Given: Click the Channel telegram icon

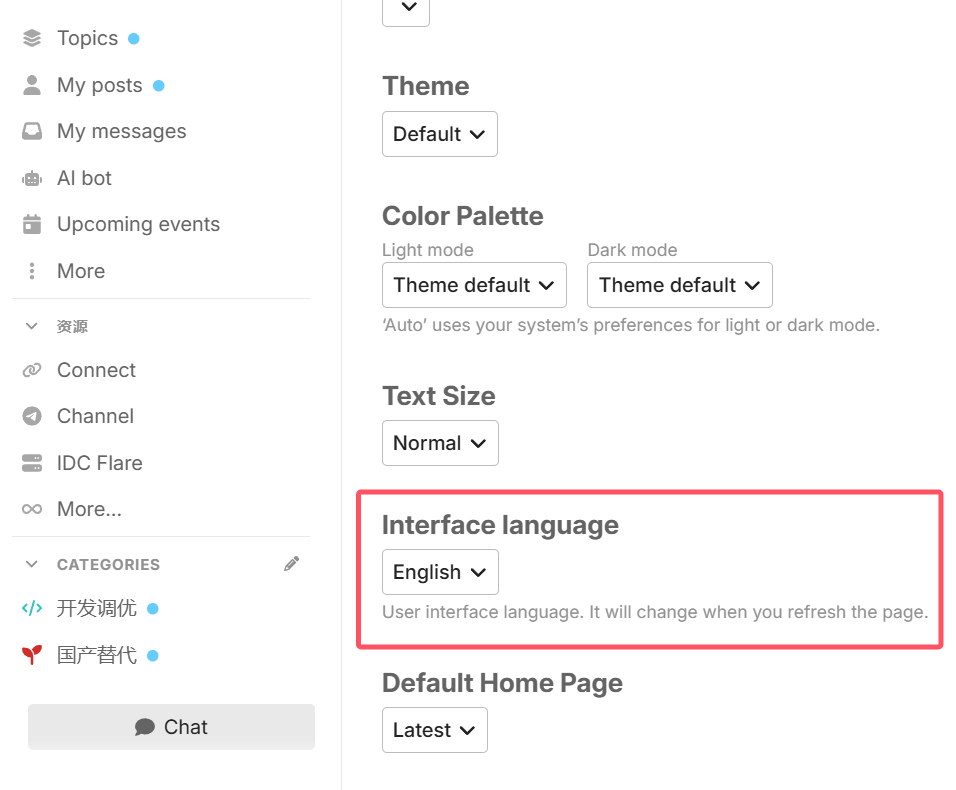Looking at the screenshot, I should click(x=32, y=416).
